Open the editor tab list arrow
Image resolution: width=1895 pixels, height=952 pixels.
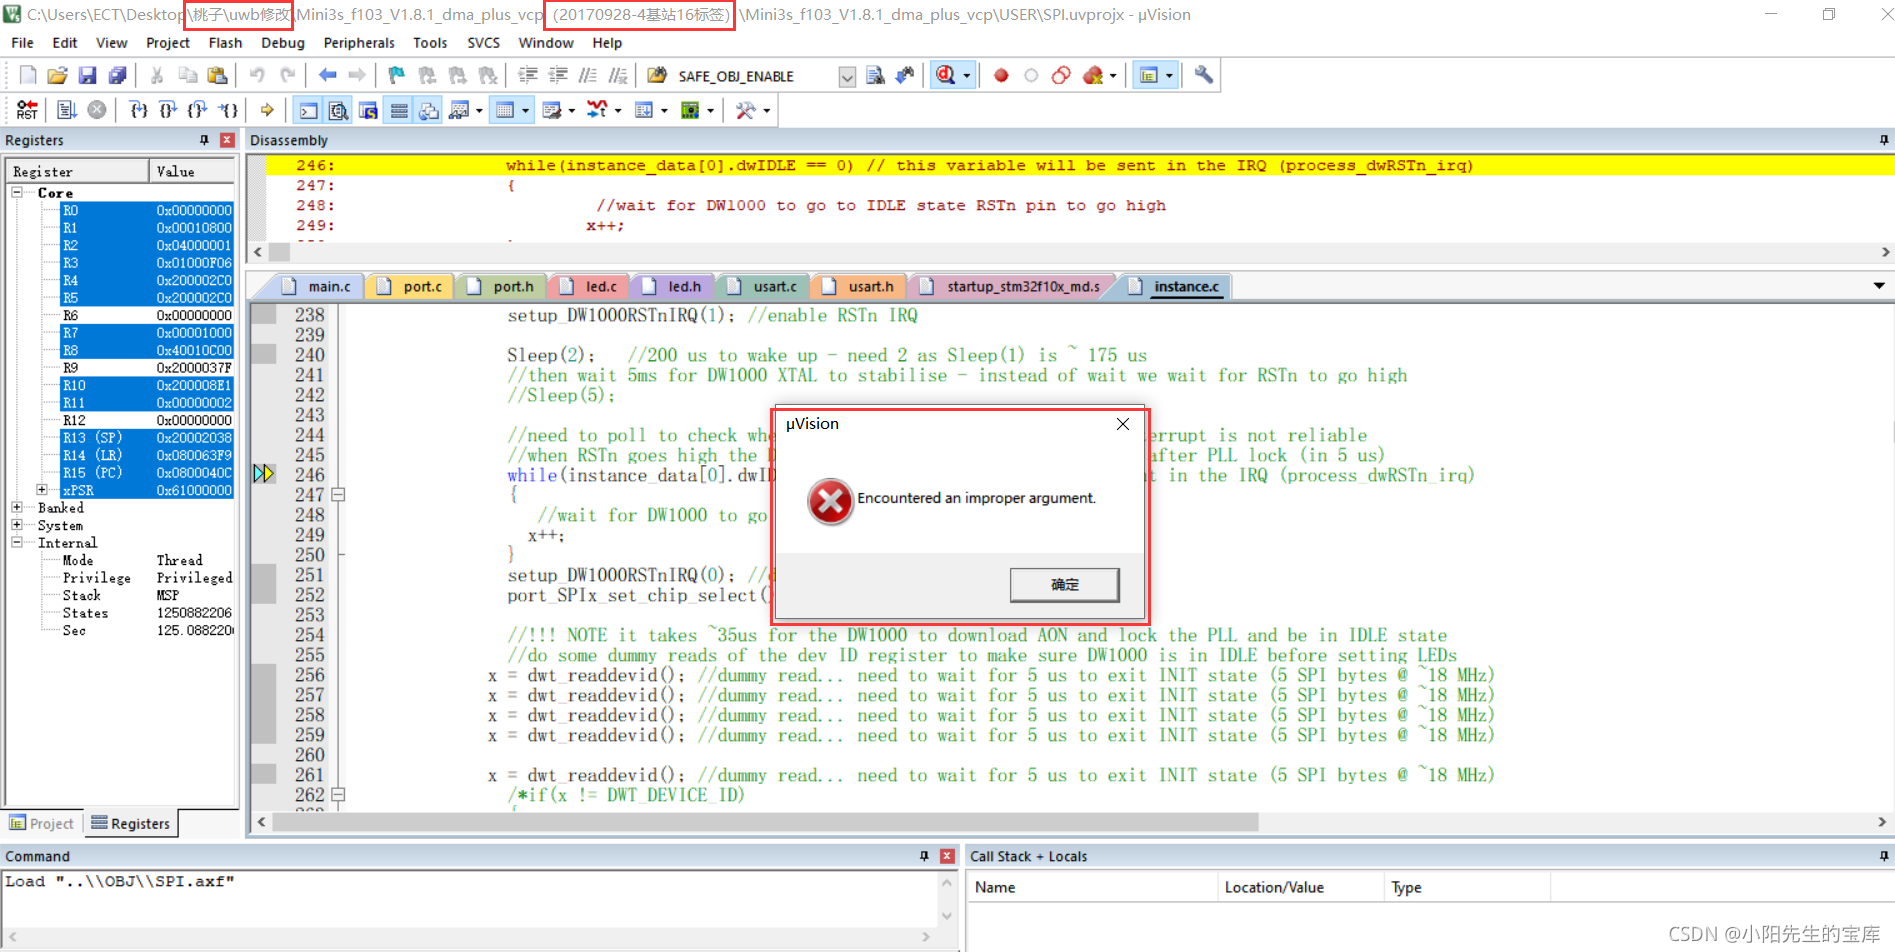[x=1879, y=286]
